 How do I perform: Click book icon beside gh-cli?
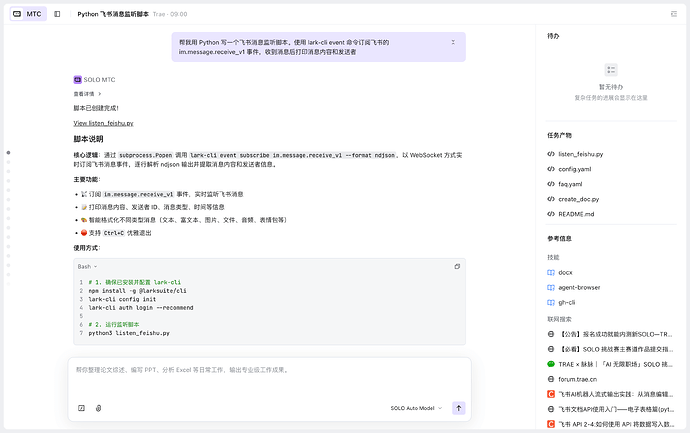551,302
